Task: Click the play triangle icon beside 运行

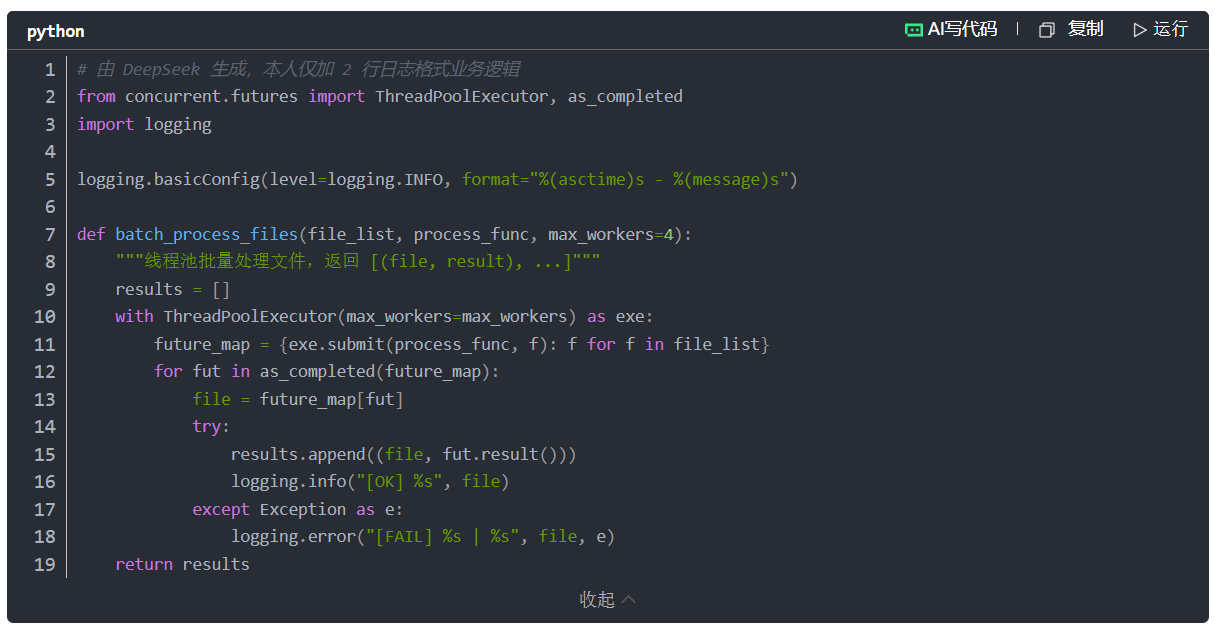Action: point(1139,30)
